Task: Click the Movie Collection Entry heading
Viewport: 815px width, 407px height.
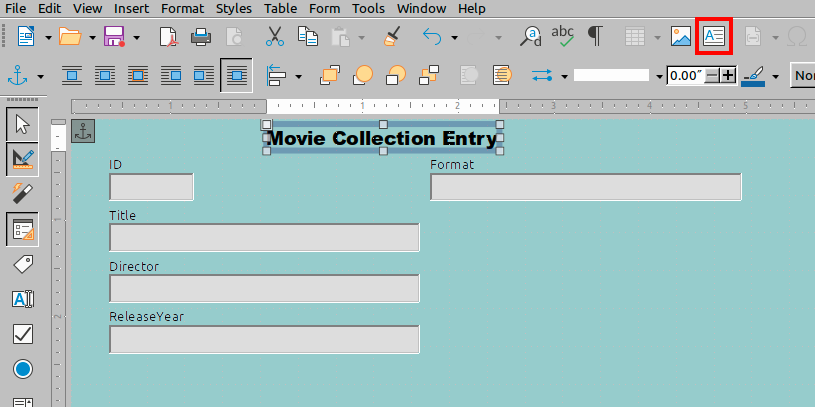Action: [x=382, y=138]
